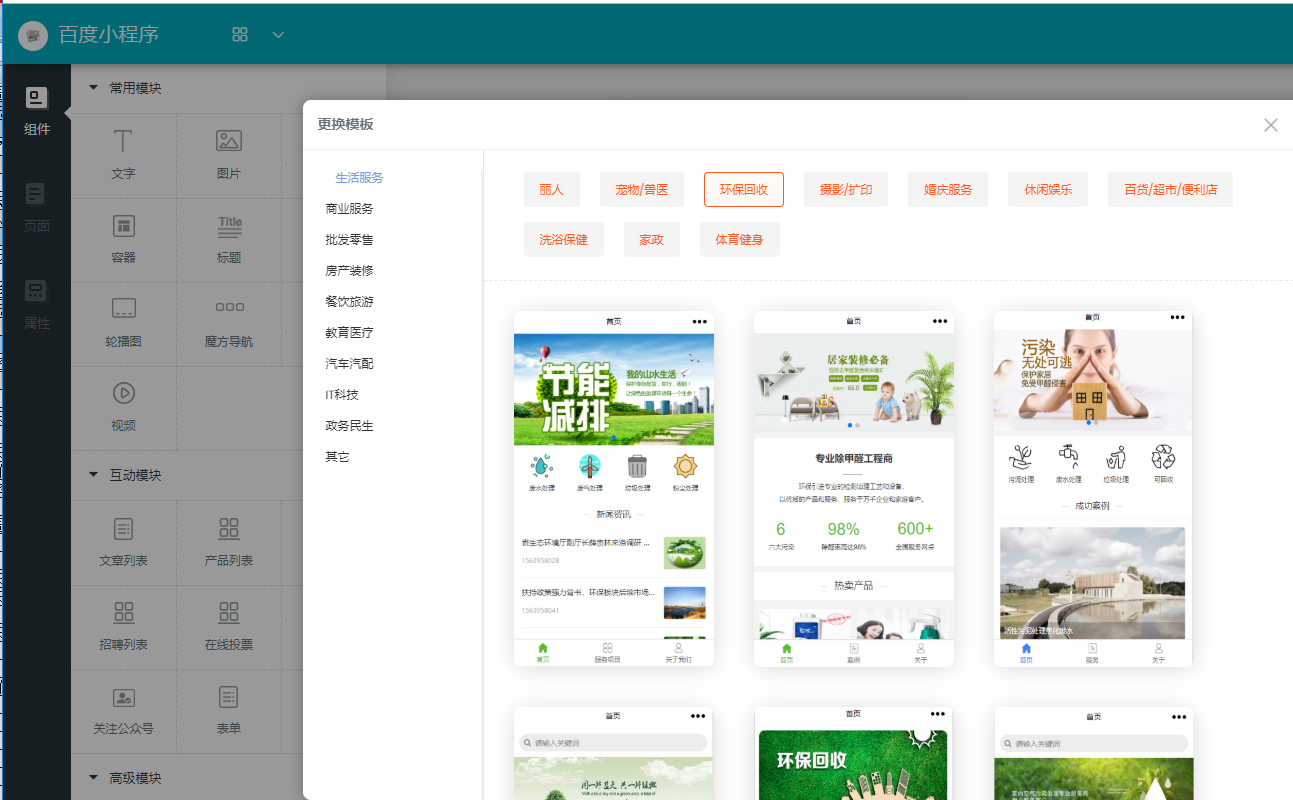The image size is (1293, 800).
Task: Expand the header dropdown chevron
Action: click(279, 35)
